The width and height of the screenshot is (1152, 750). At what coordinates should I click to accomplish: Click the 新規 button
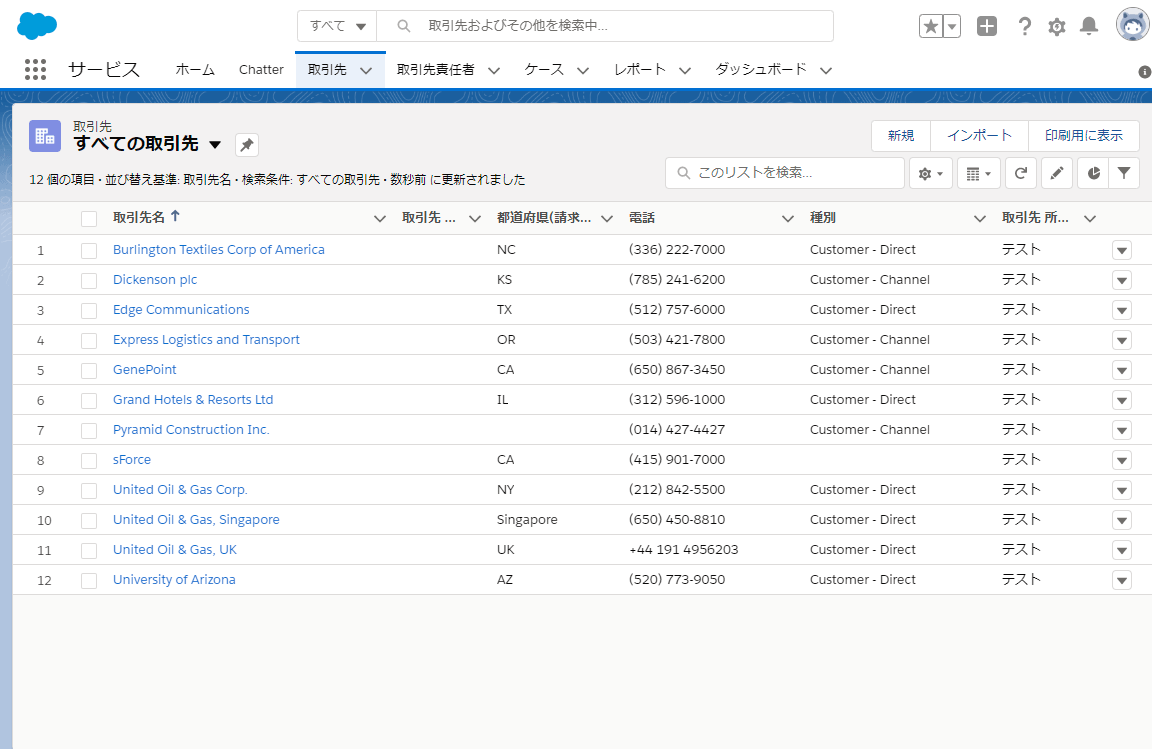(x=900, y=136)
